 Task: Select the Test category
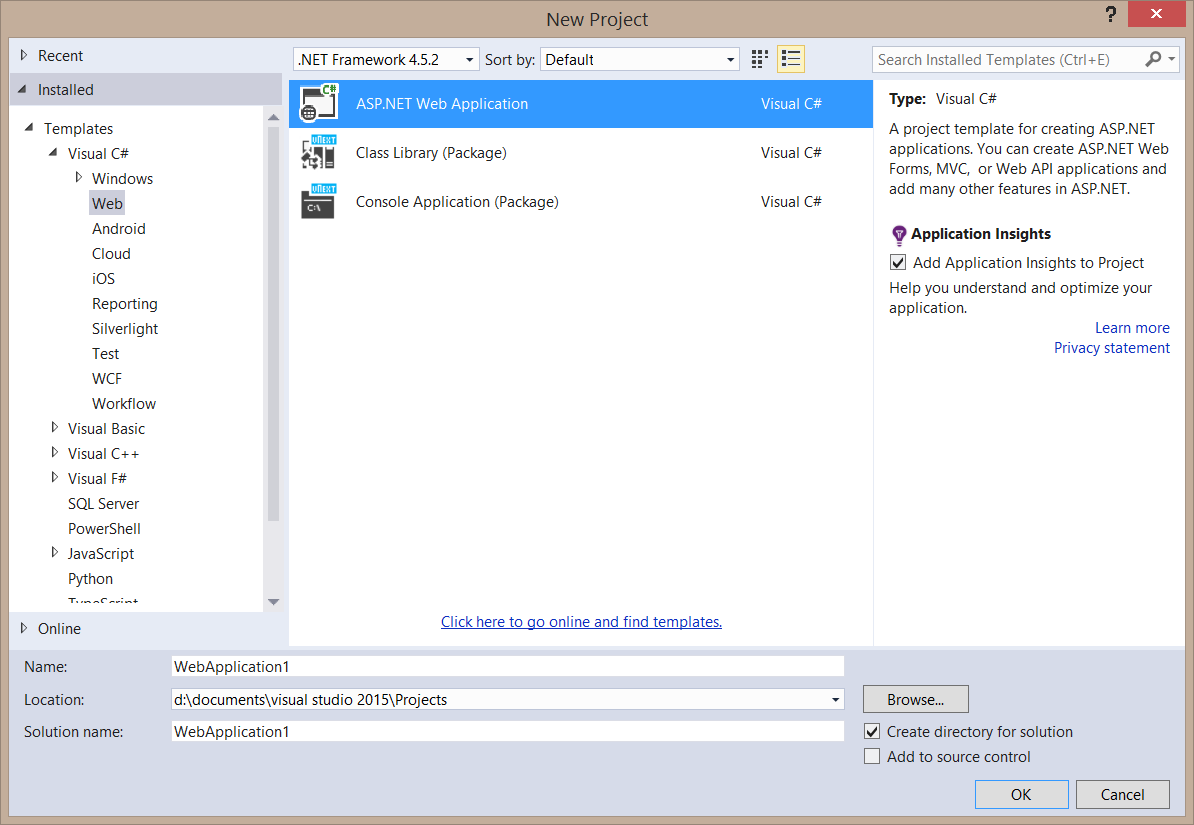tap(105, 354)
